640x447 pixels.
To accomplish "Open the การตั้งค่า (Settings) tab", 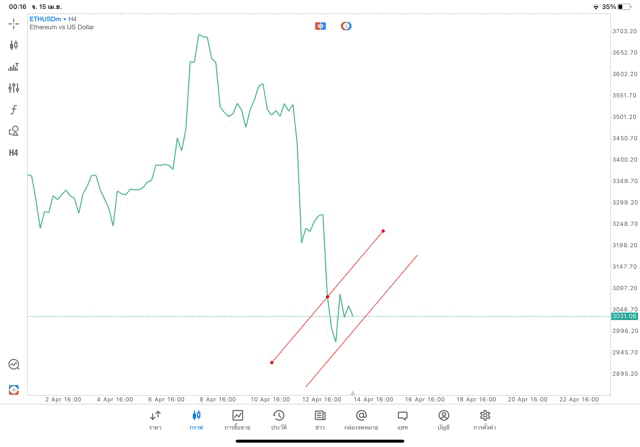I will tap(485, 420).
